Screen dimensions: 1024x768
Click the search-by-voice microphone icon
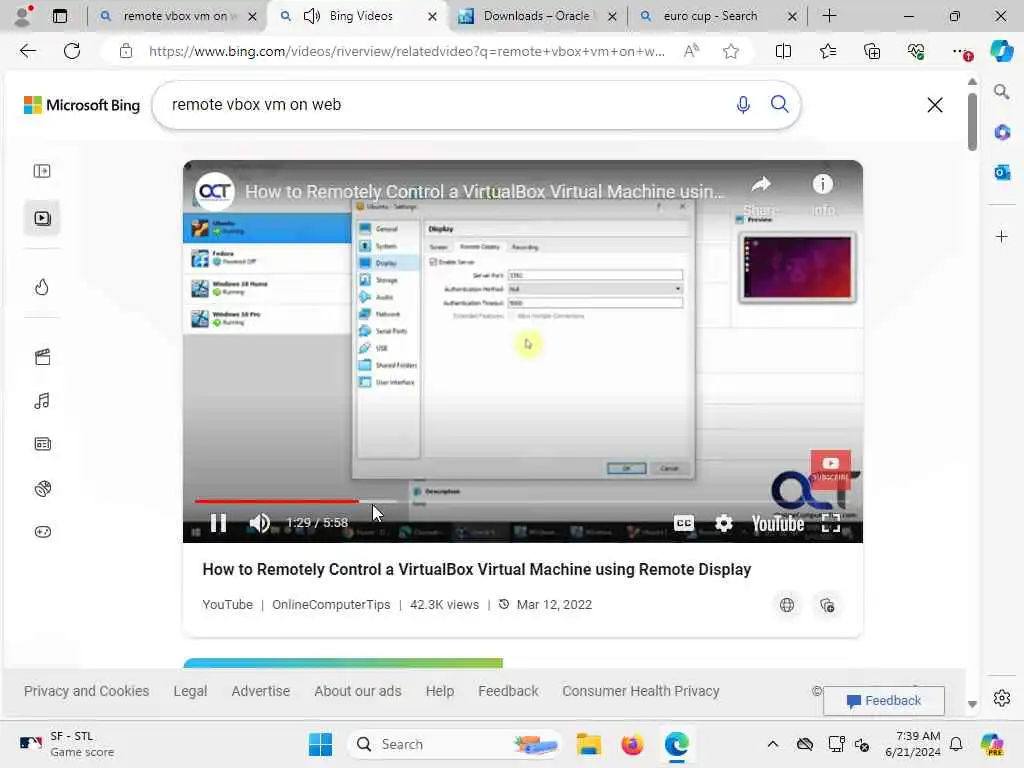[x=743, y=104]
